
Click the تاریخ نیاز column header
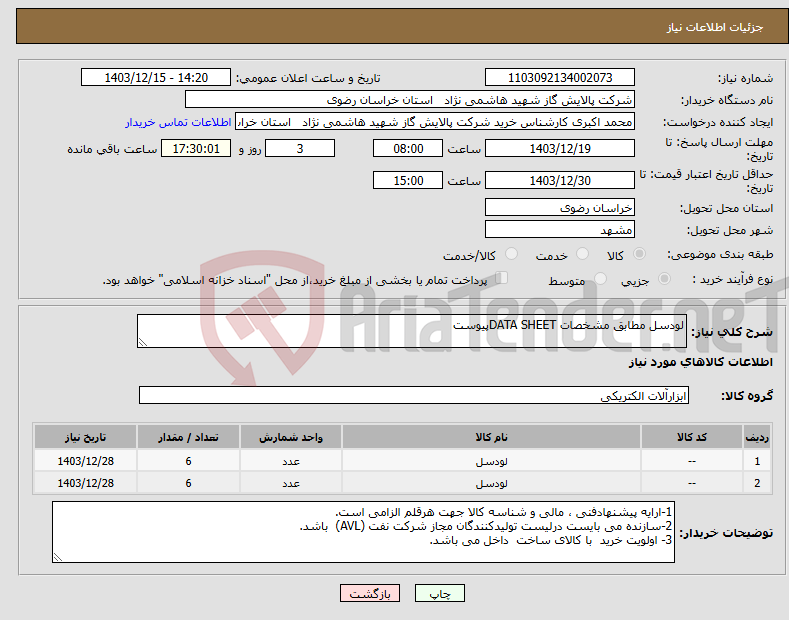[86, 437]
